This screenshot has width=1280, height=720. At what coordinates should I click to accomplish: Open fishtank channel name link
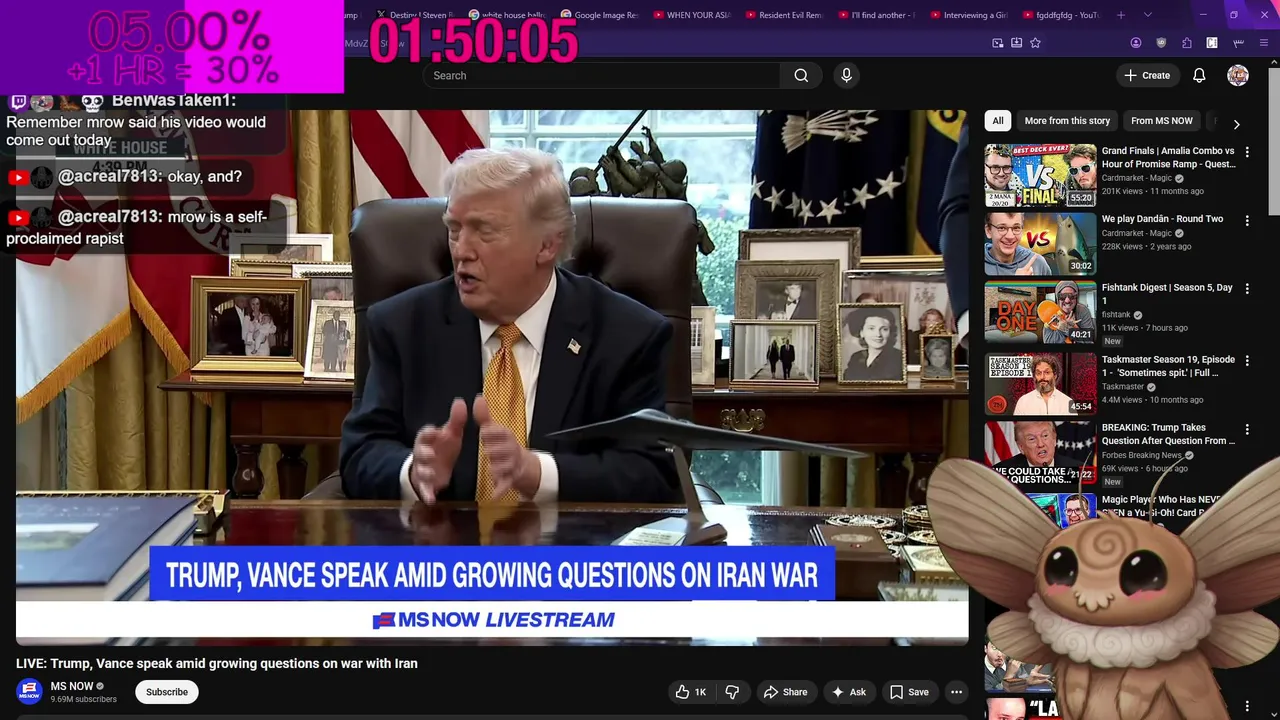(1116, 315)
